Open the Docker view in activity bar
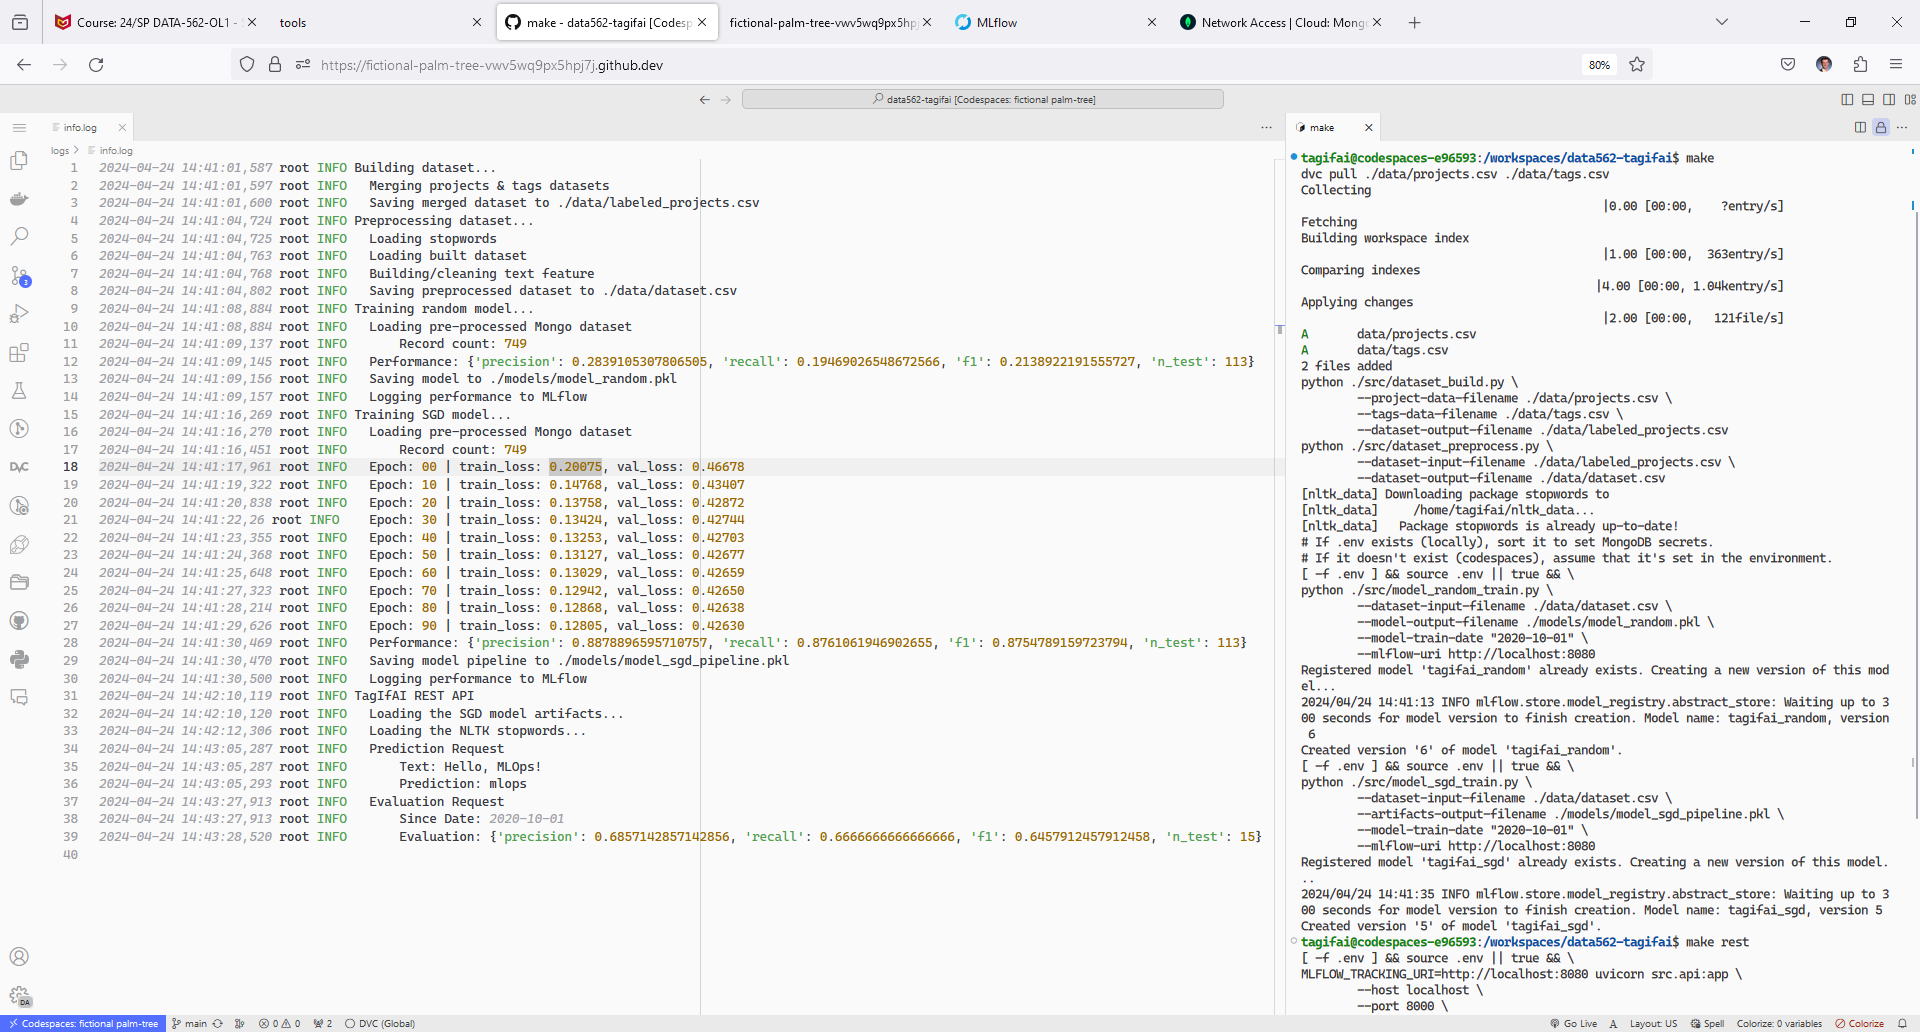 click(19, 199)
